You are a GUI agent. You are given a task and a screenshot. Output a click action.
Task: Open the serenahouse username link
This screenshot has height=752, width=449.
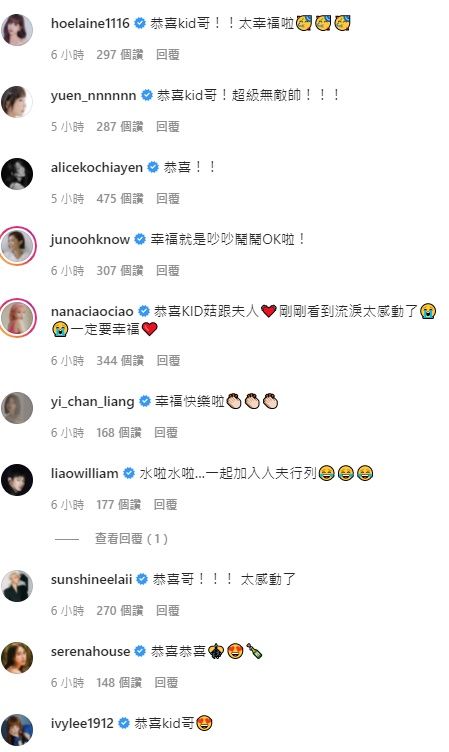pos(90,651)
